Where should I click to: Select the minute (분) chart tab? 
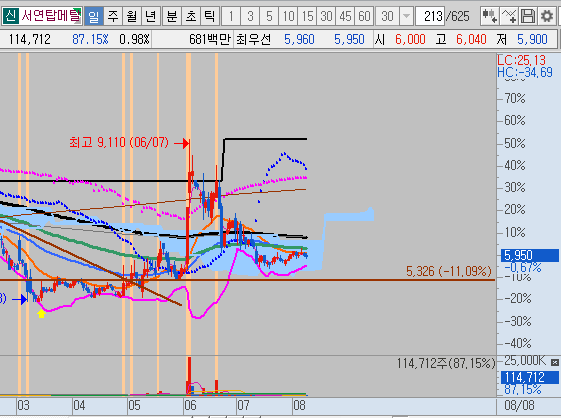coord(172,16)
